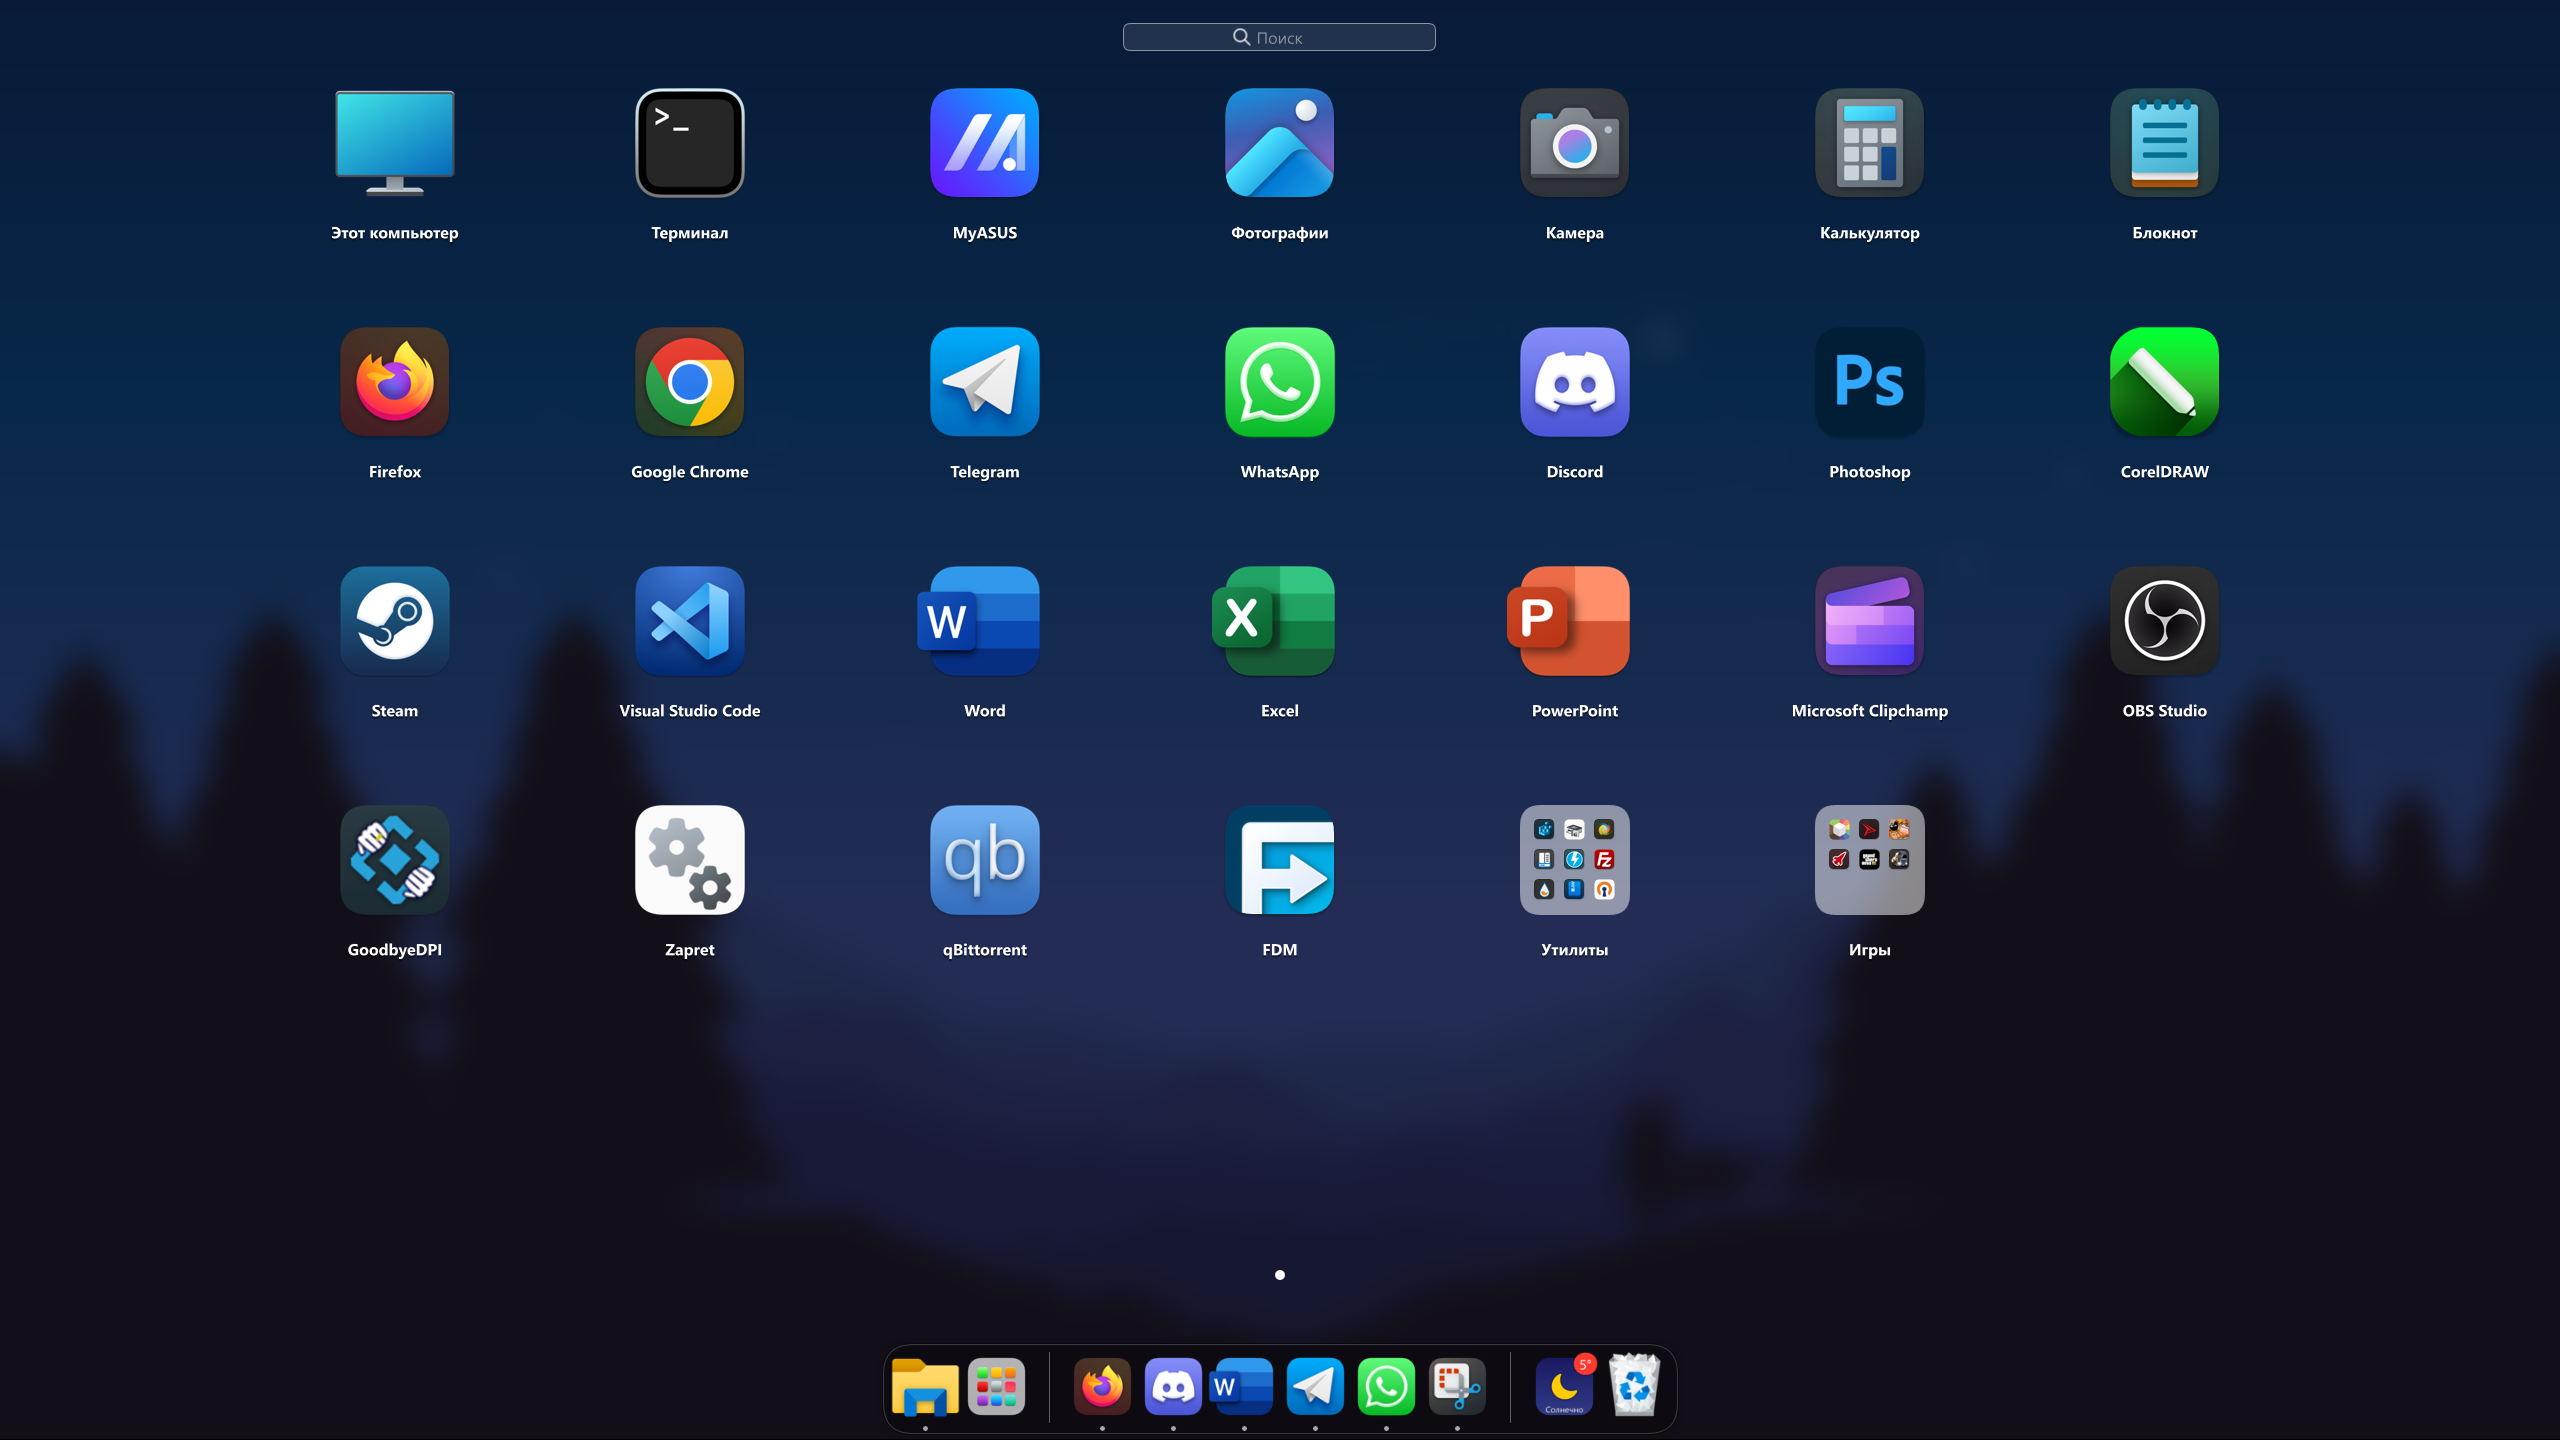Open the Steam app
This screenshot has height=1440, width=2560.
(x=394, y=621)
